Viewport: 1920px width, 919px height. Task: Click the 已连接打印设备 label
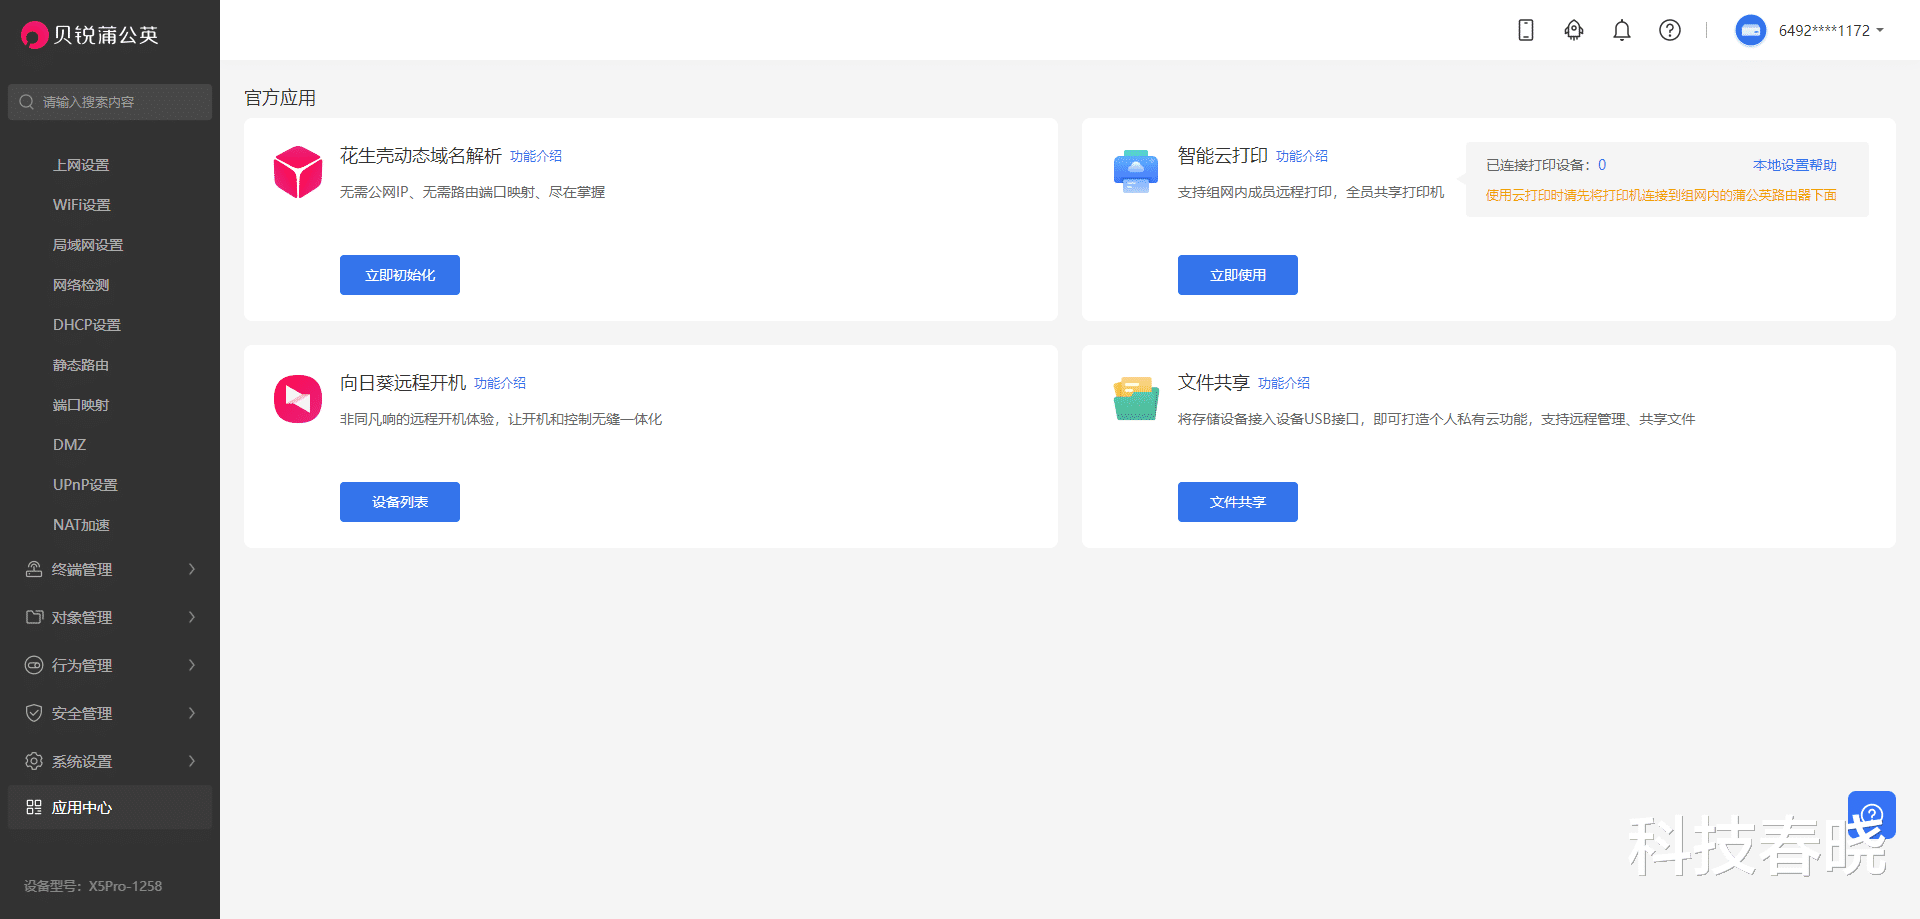pyautogui.click(x=1538, y=165)
